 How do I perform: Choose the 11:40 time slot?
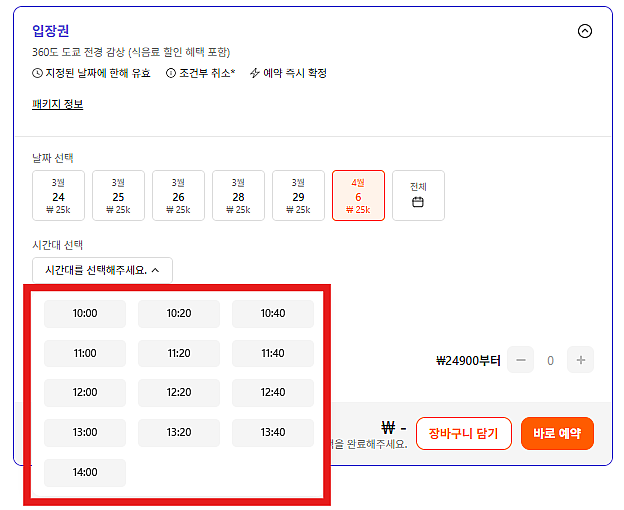pos(273,353)
